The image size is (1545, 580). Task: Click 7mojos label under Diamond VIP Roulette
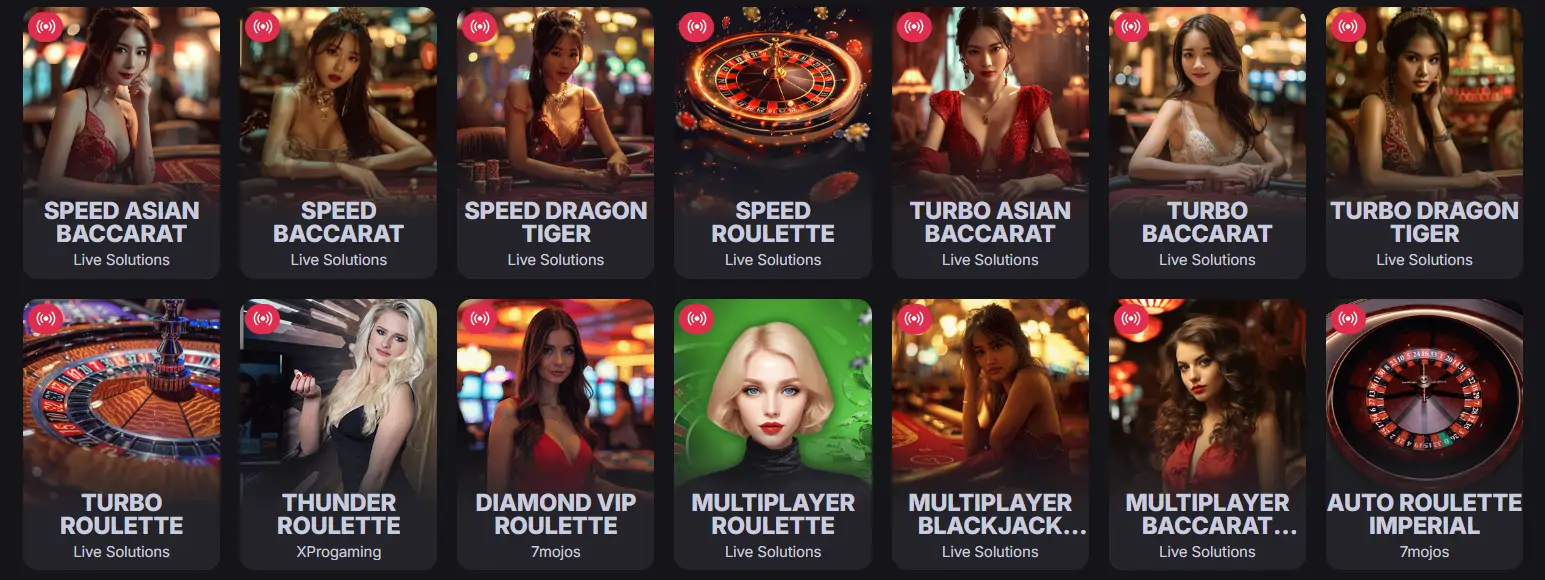(x=555, y=552)
